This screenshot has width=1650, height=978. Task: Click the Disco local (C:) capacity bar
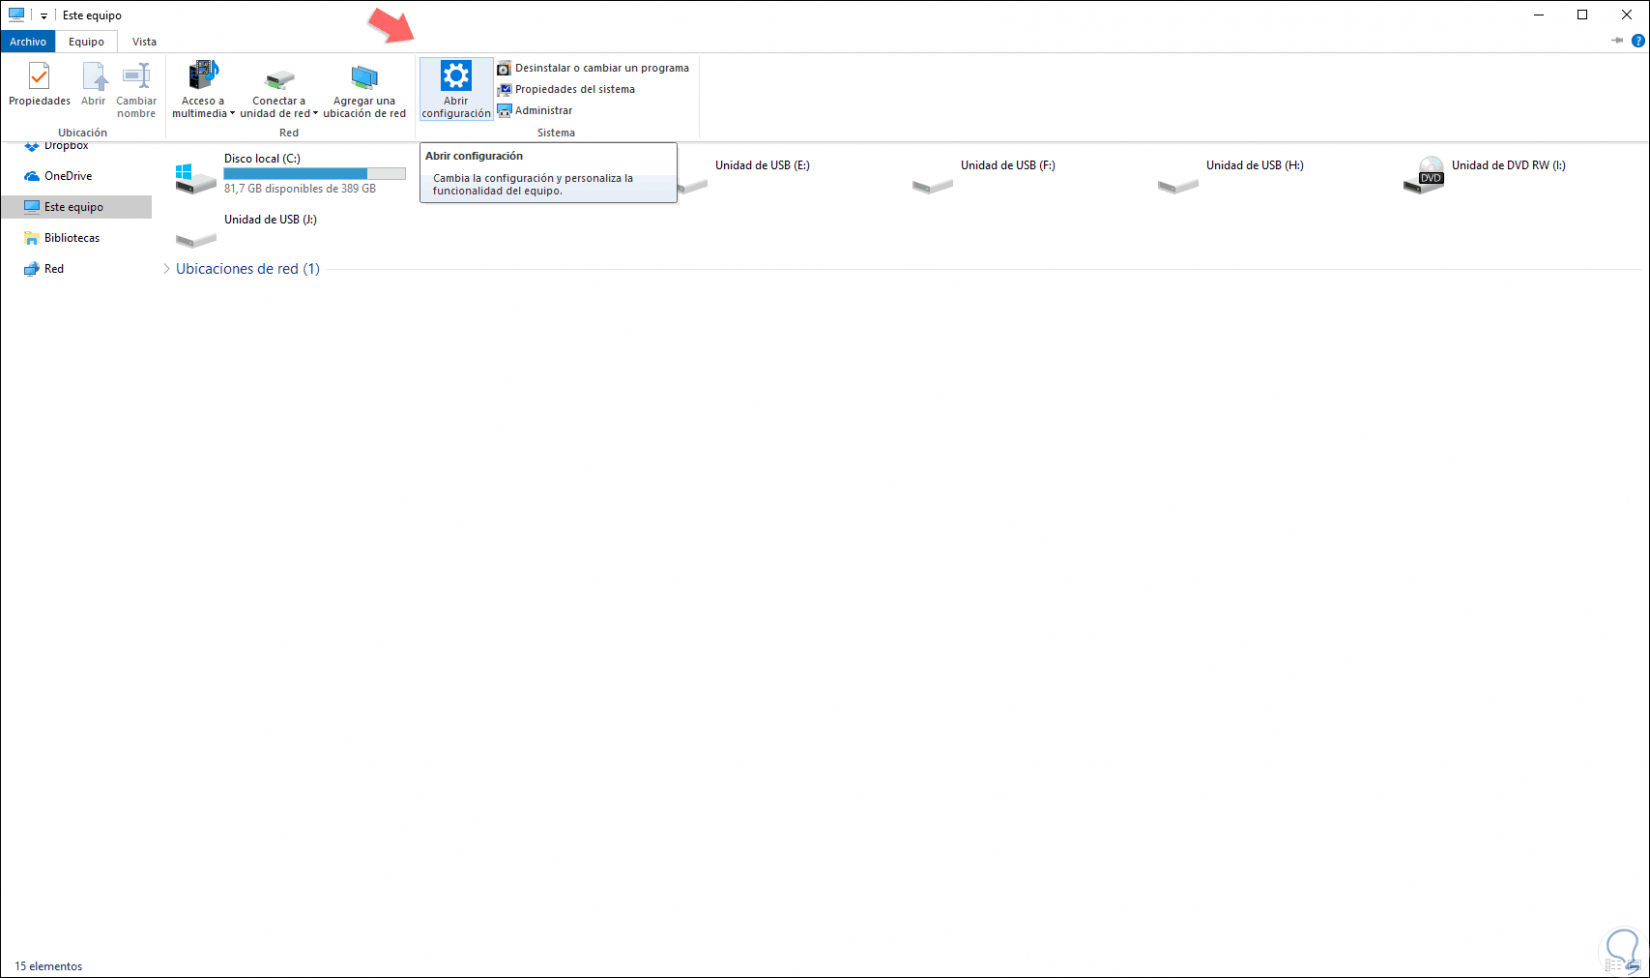314,174
